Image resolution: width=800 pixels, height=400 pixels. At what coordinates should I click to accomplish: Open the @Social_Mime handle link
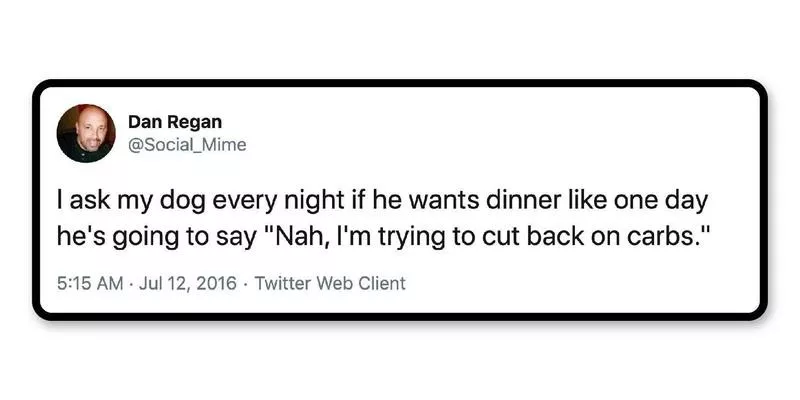(187, 145)
